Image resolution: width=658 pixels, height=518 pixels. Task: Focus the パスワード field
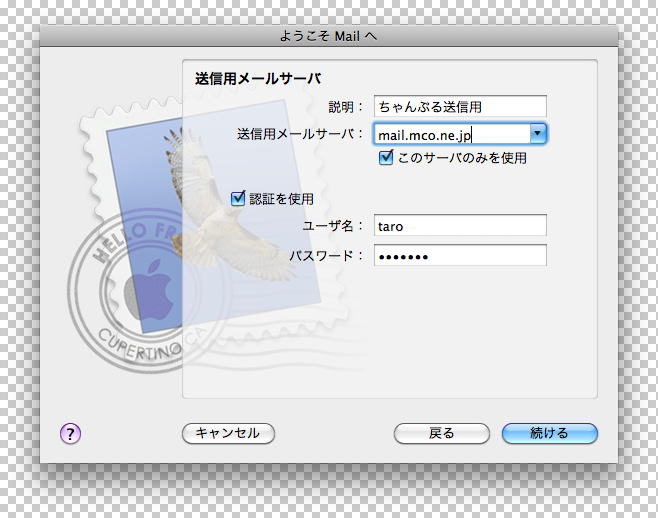(x=460, y=256)
